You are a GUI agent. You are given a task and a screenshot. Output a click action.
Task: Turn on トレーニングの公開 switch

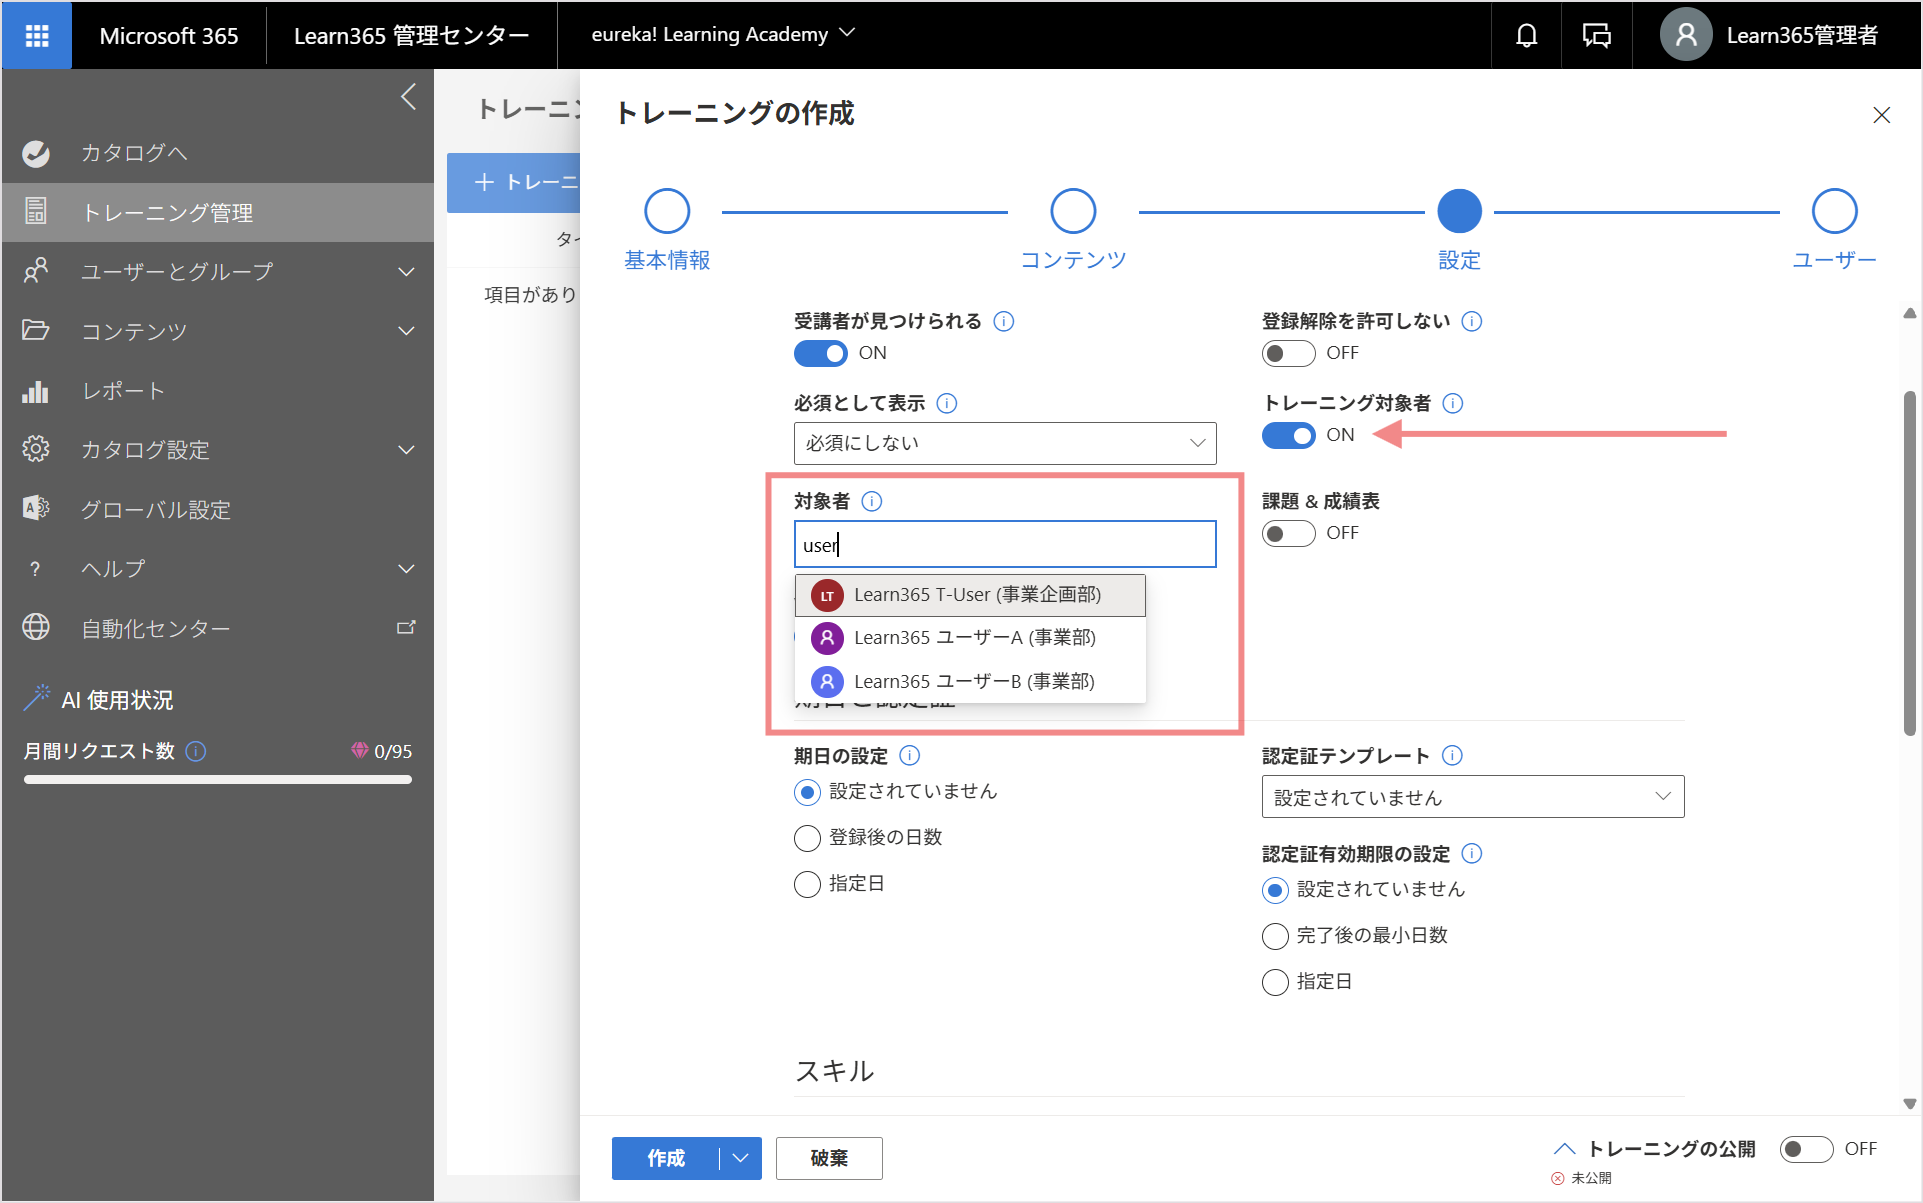pos(1806,1149)
